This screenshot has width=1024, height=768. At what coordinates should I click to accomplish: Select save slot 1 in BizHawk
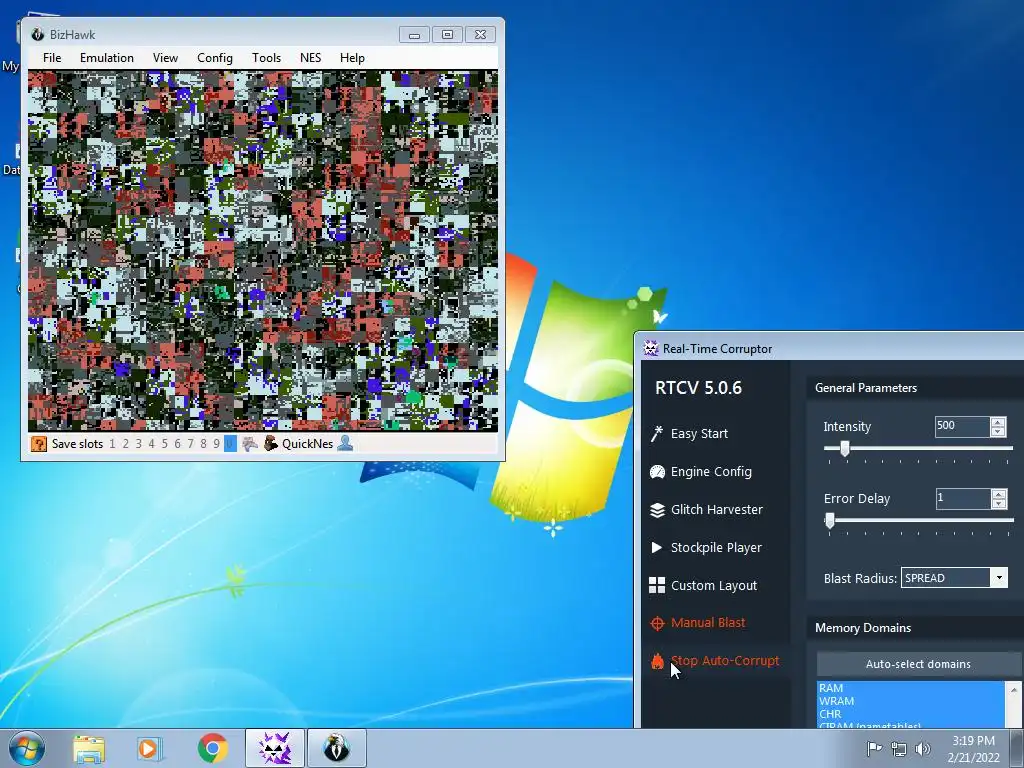[112, 443]
